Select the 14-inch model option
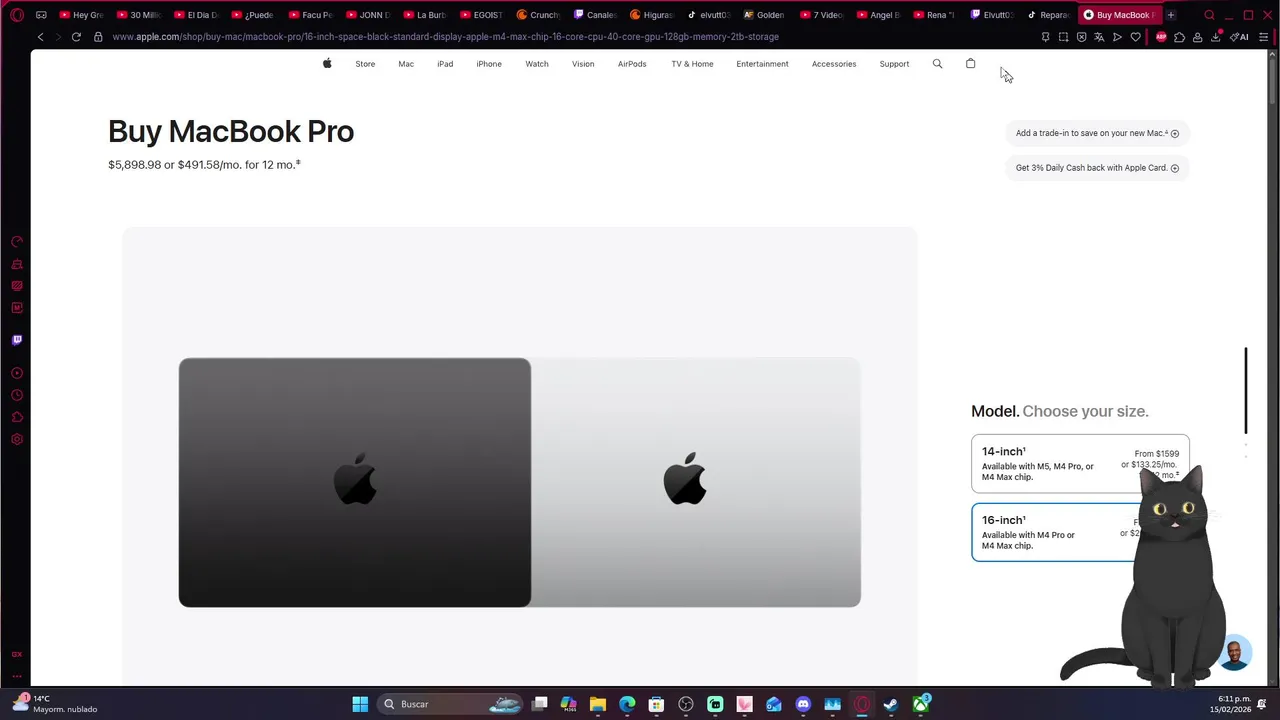Image resolution: width=1280 pixels, height=720 pixels. (x=1080, y=464)
